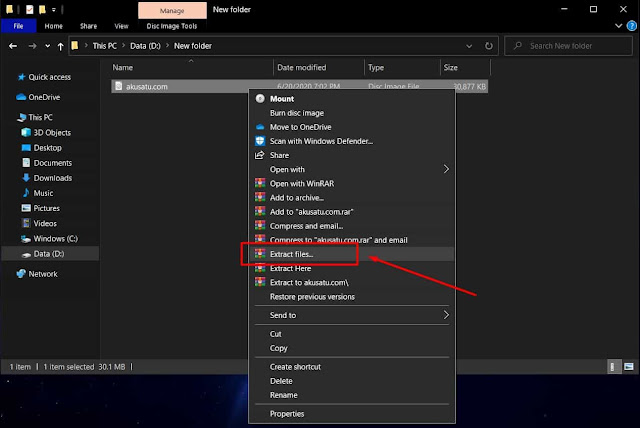Click the chevron after Data (D:) in the address bar
The height and width of the screenshot is (428, 640).
point(167,45)
